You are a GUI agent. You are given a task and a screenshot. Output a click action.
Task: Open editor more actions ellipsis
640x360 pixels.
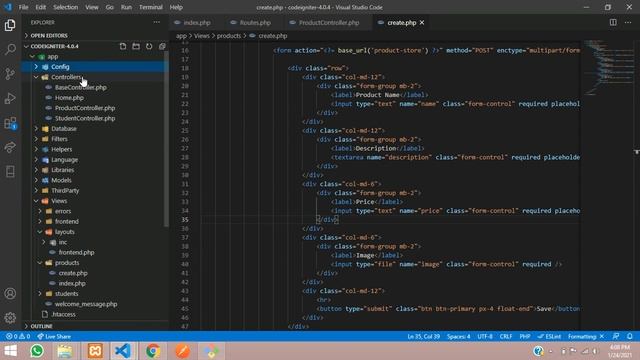(628, 22)
